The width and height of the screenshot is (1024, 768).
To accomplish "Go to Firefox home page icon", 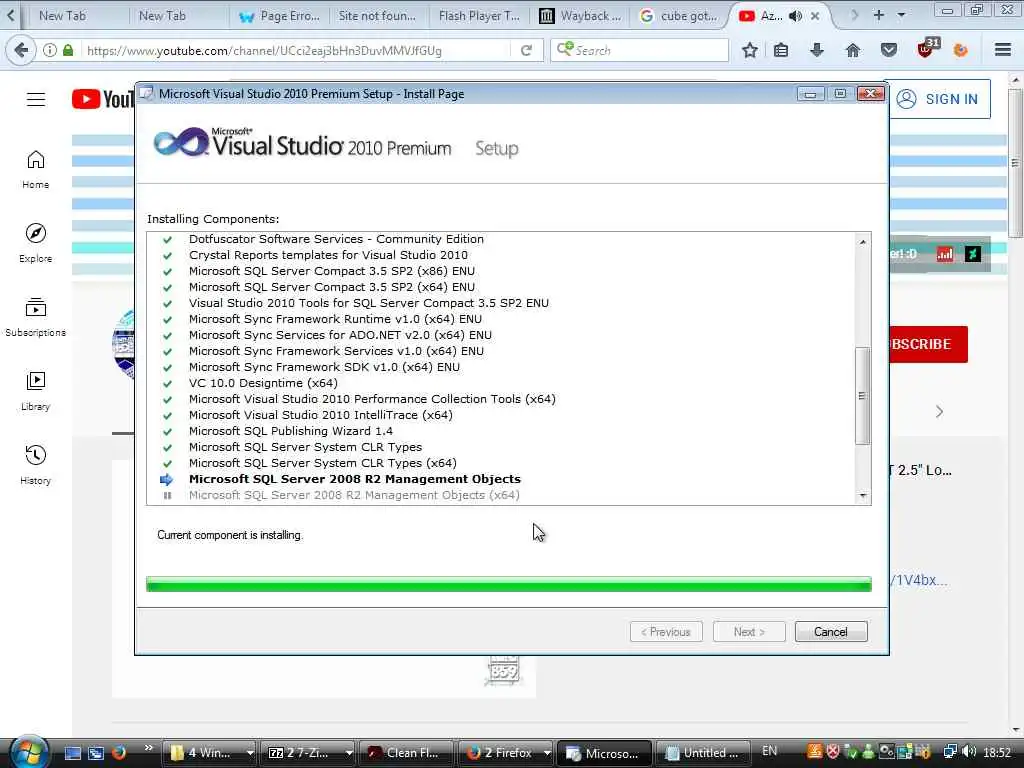I will [x=853, y=50].
